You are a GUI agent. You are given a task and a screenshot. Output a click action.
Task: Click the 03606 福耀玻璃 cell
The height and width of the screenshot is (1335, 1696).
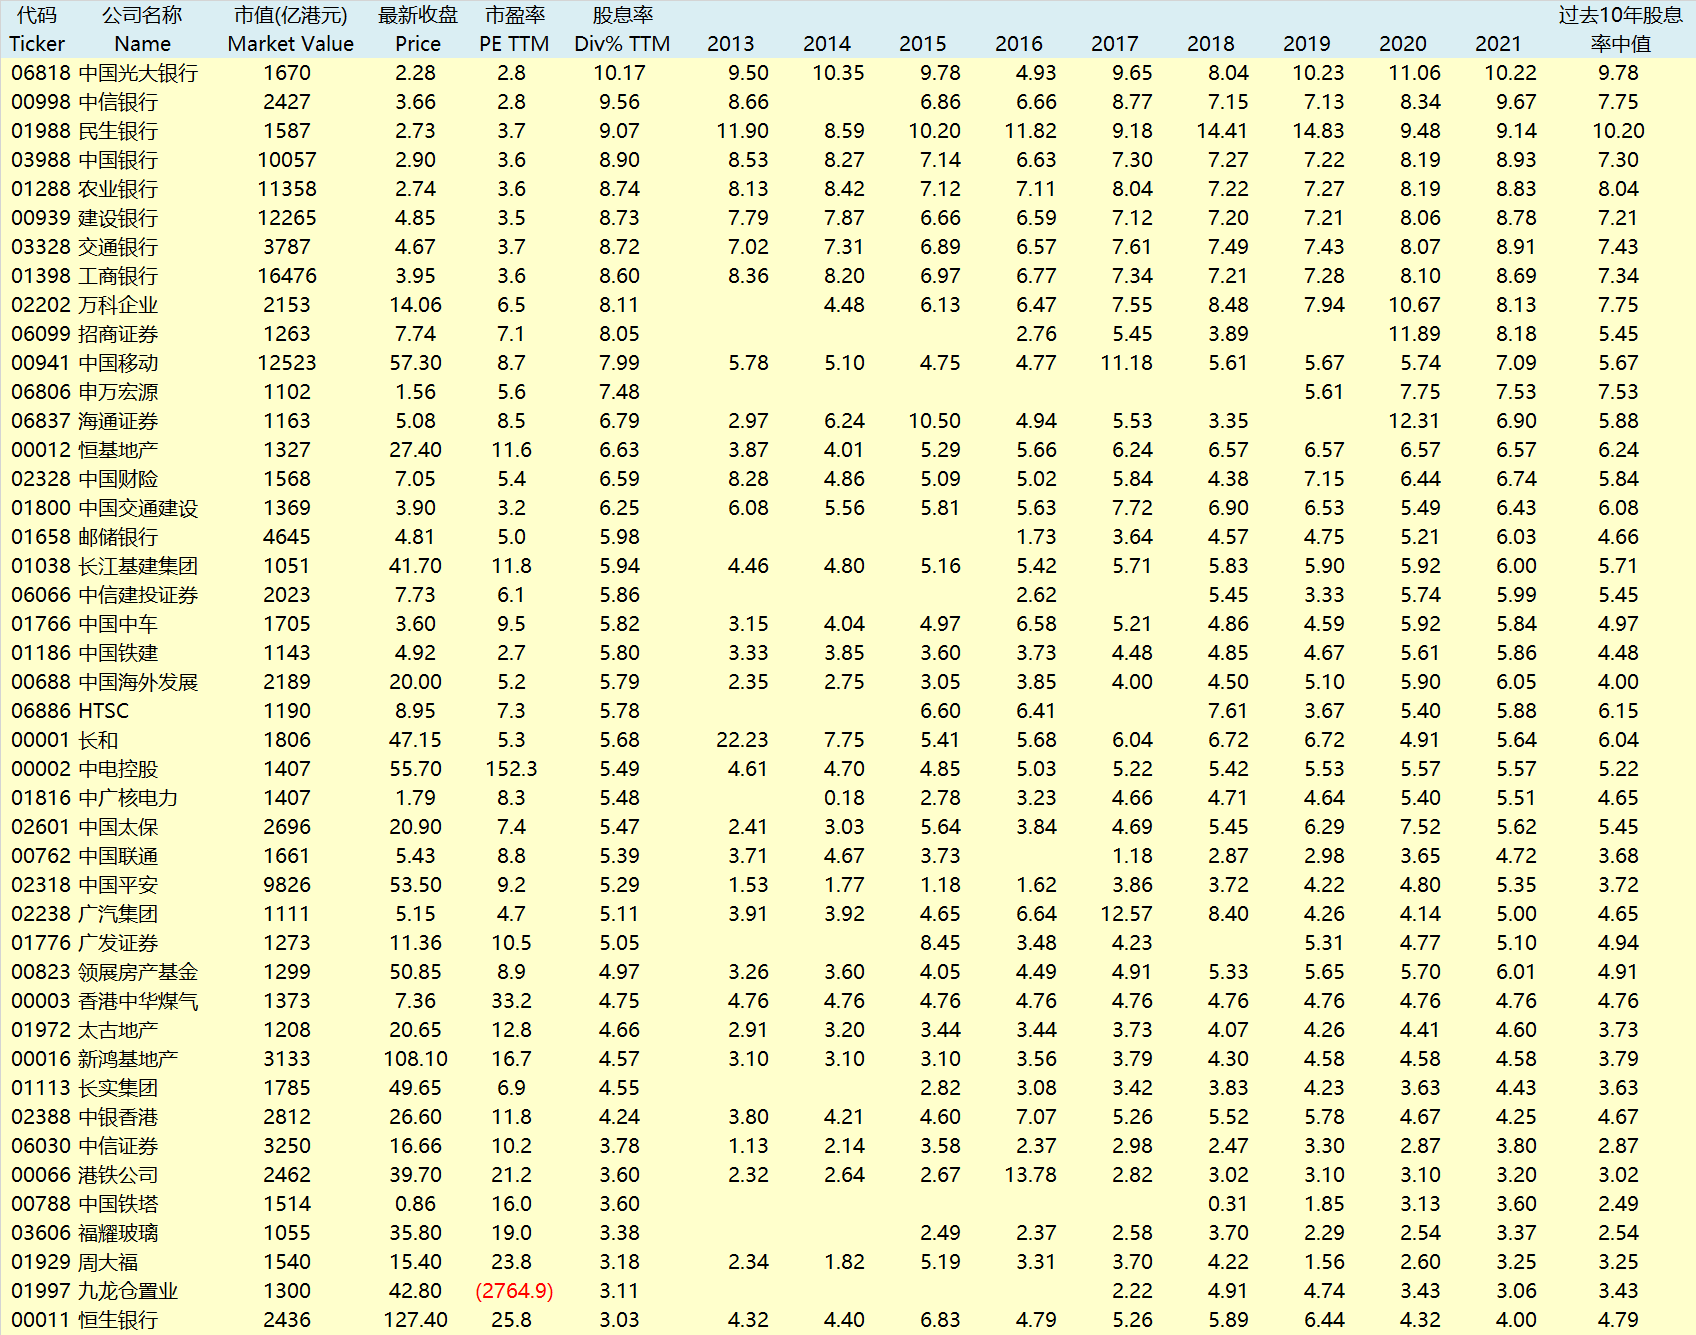pos(84,1233)
